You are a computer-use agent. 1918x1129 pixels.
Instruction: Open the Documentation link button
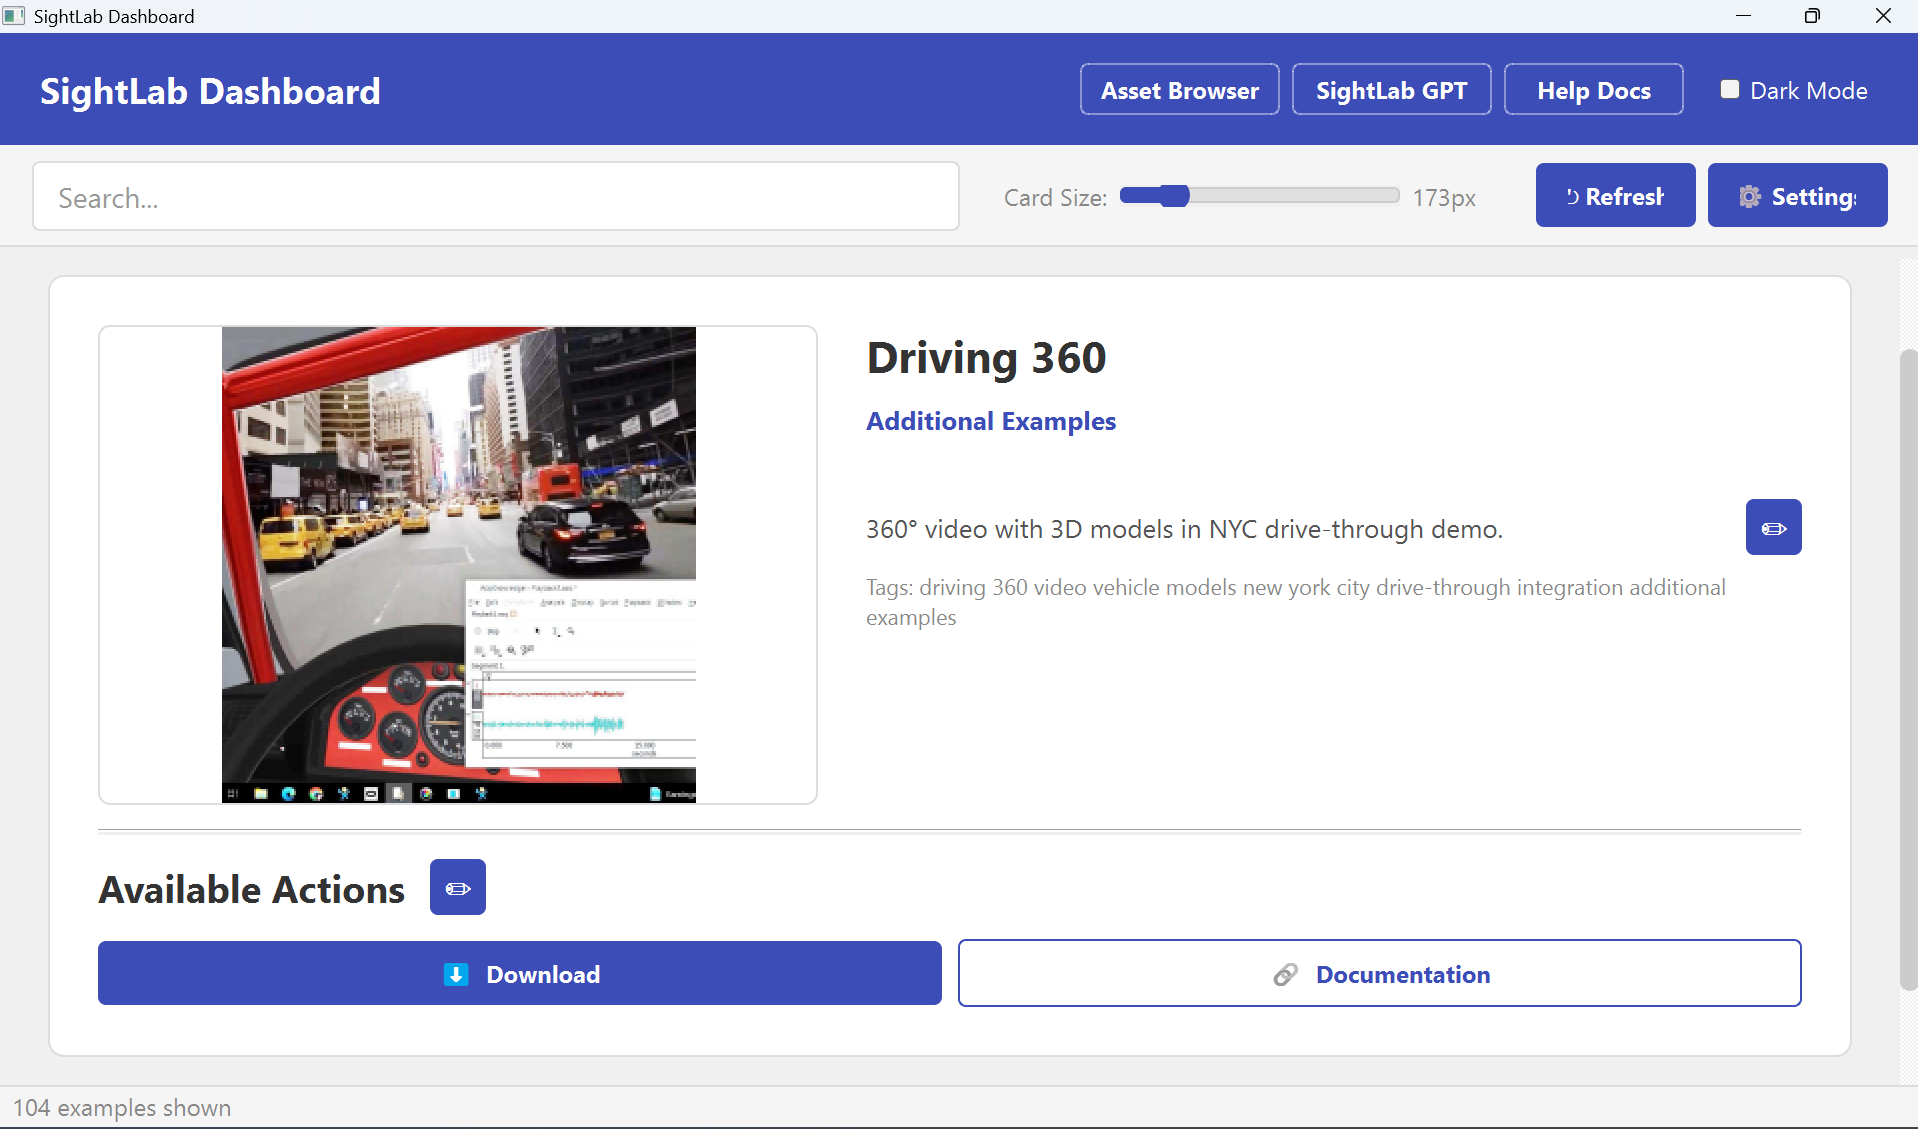coord(1379,974)
